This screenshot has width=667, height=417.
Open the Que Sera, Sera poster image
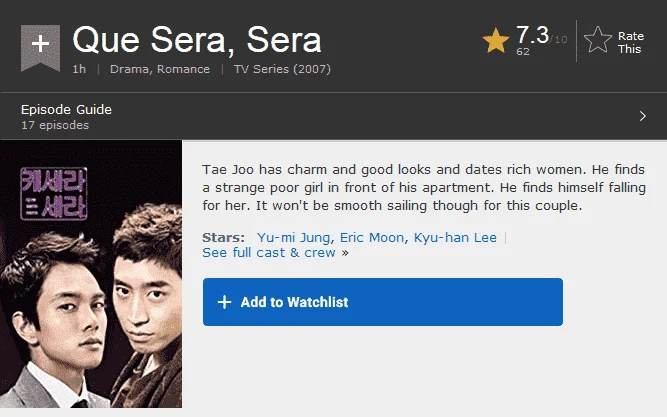coord(91,274)
